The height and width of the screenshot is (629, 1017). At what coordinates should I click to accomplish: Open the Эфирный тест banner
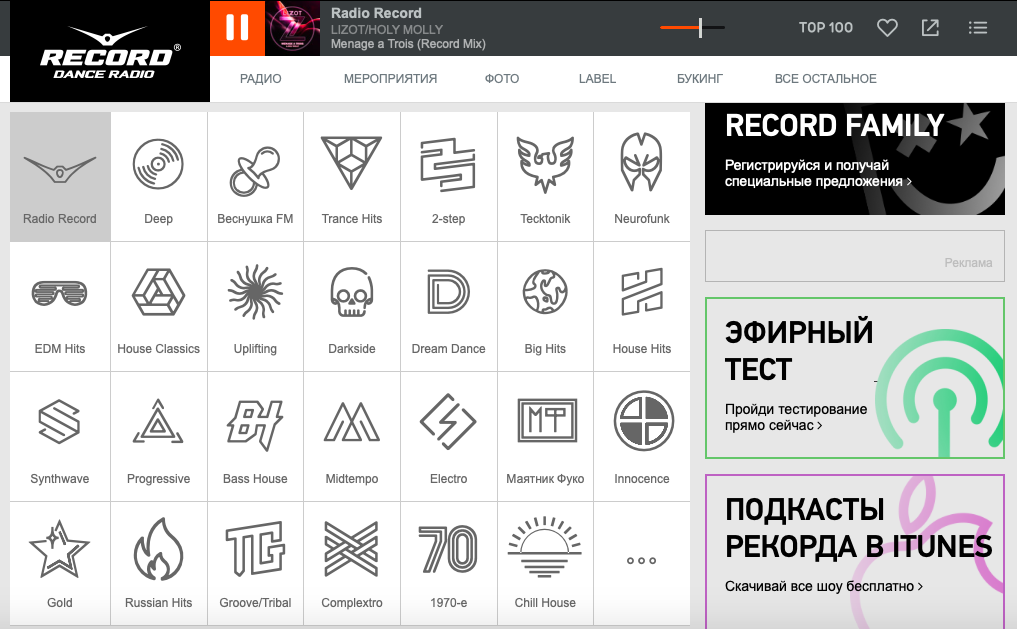tap(855, 378)
